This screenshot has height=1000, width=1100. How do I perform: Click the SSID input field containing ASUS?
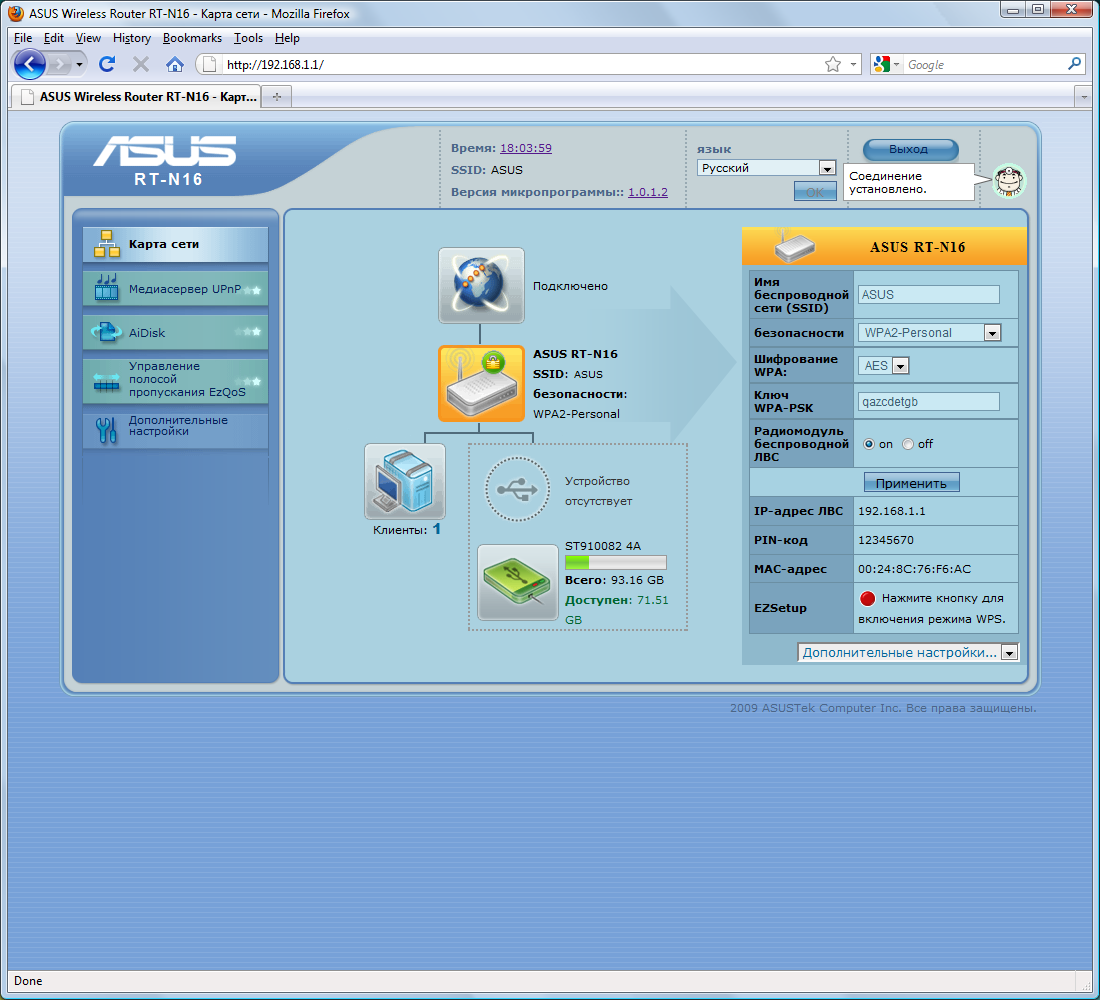[x=928, y=295]
